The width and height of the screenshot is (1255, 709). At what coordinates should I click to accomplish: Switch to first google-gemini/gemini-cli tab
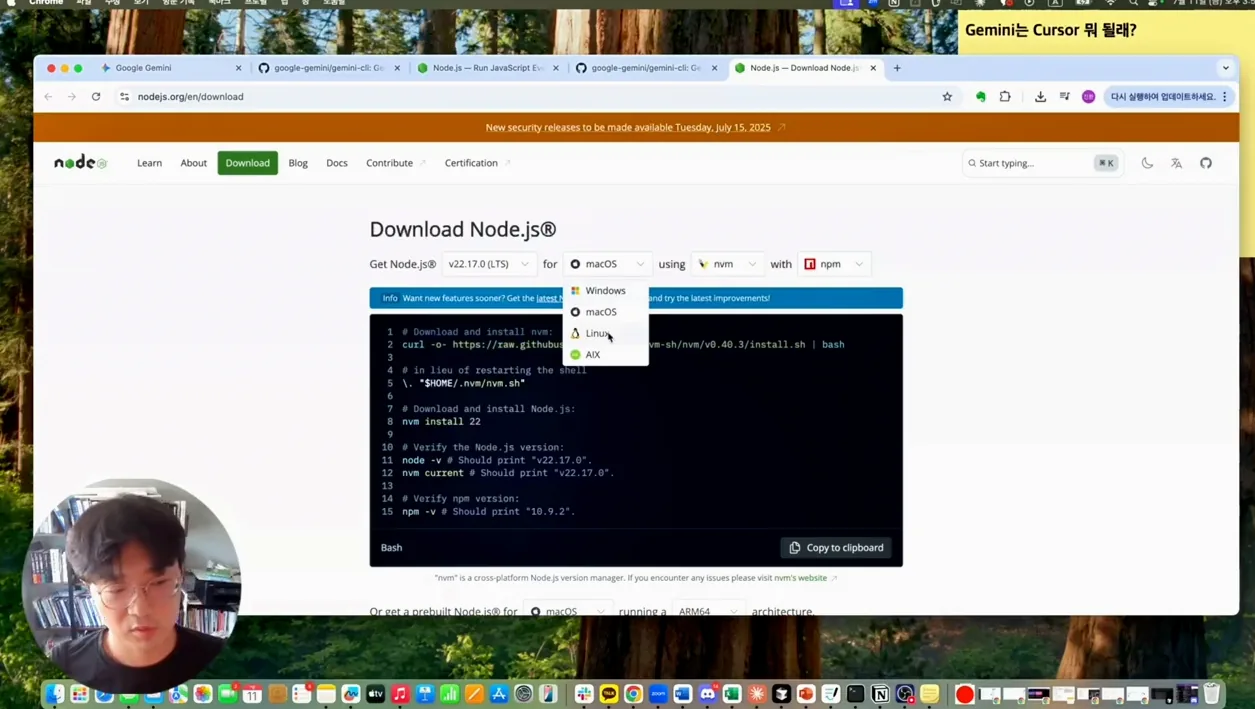click(x=329, y=68)
